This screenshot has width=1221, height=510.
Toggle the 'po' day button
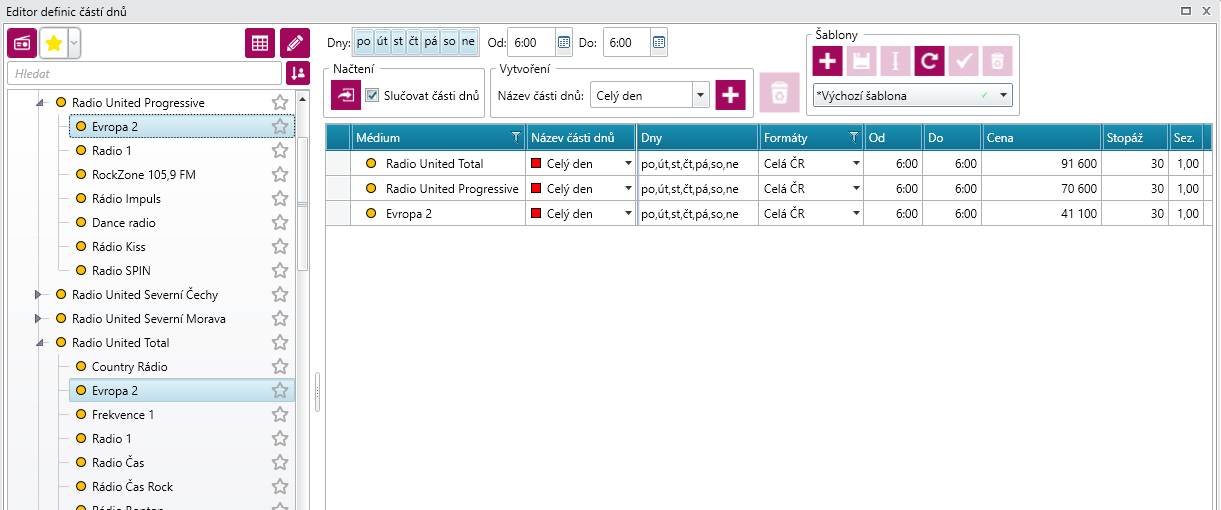click(x=364, y=42)
